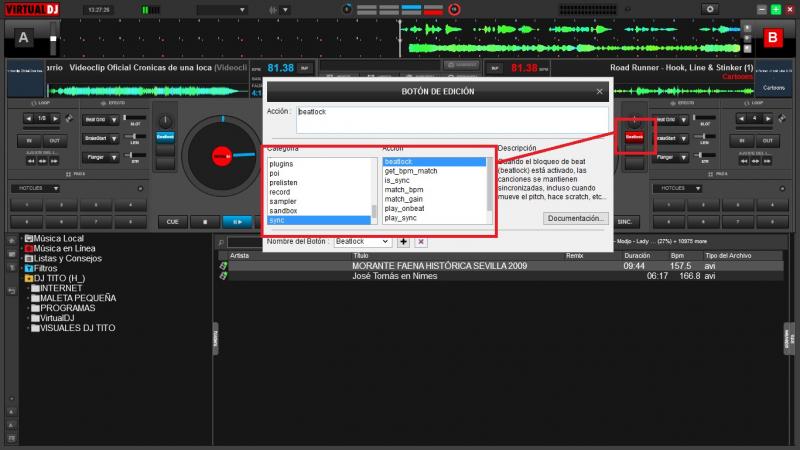Click the plus add button in dialog
Screen dimensions: 800x450
[403, 242]
